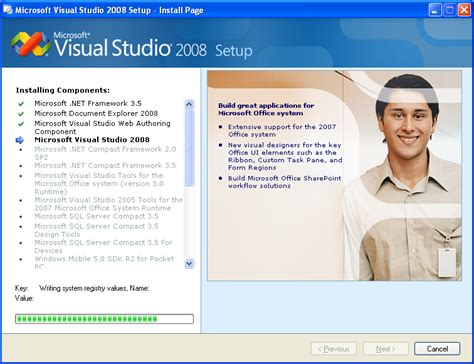This screenshot has width=474, height=364.
Task: Minimize the setup window
Action: pos(434,10)
